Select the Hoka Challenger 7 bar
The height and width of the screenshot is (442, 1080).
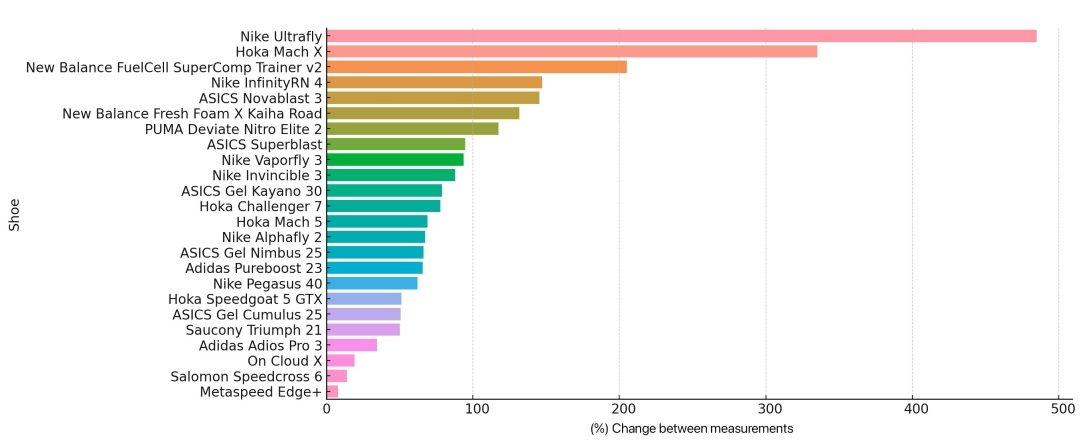(x=384, y=206)
